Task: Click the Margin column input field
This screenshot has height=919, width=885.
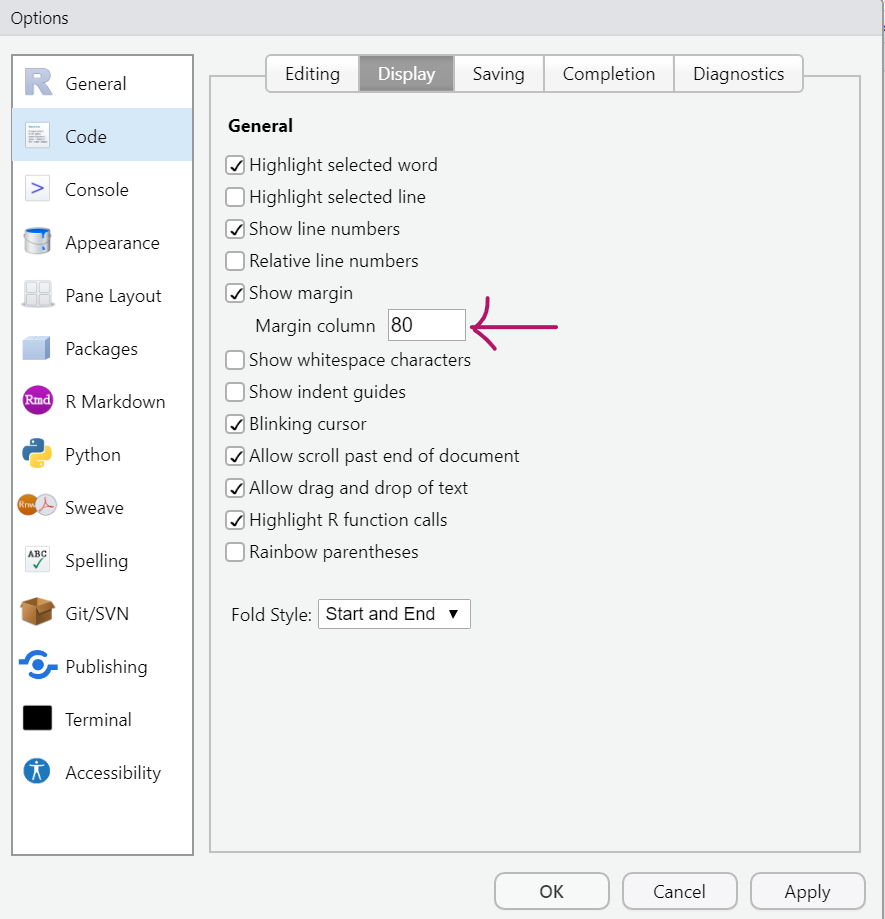Action: click(x=427, y=326)
